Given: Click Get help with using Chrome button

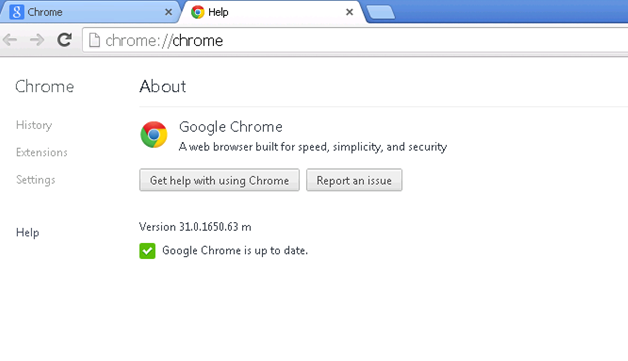Looking at the screenshot, I should point(219,180).
